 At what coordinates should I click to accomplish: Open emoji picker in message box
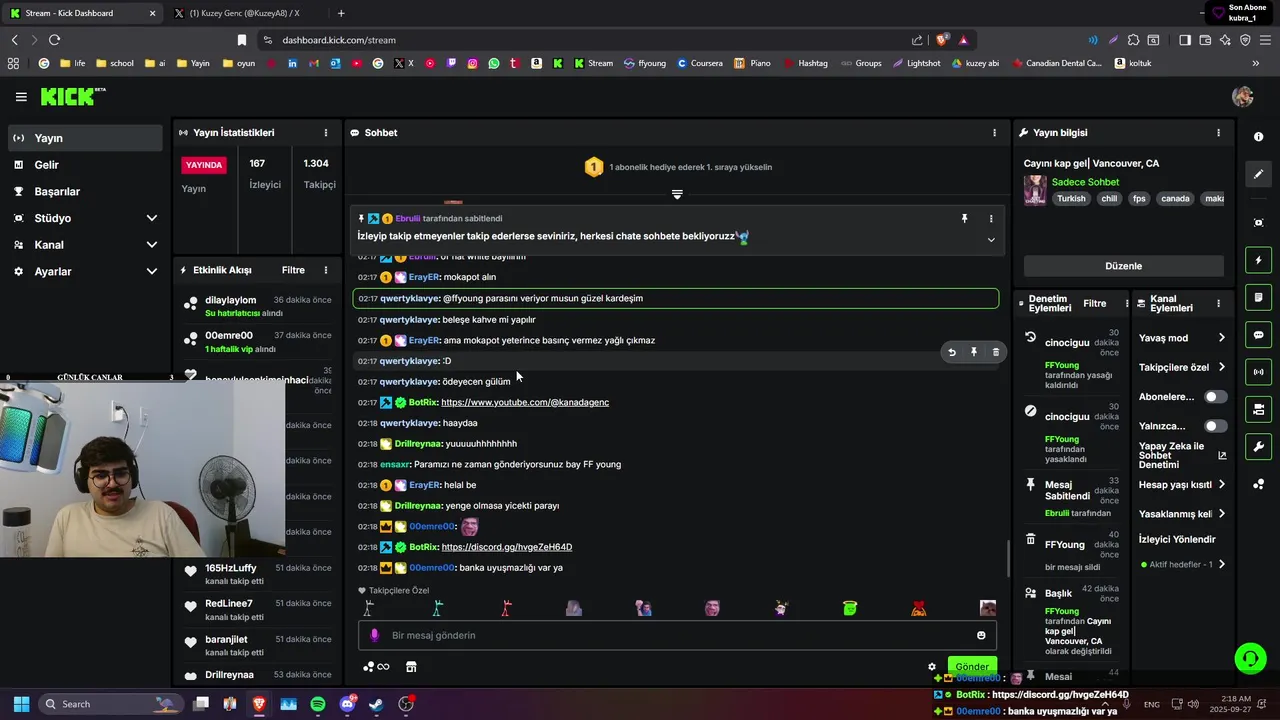[x=981, y=635]
